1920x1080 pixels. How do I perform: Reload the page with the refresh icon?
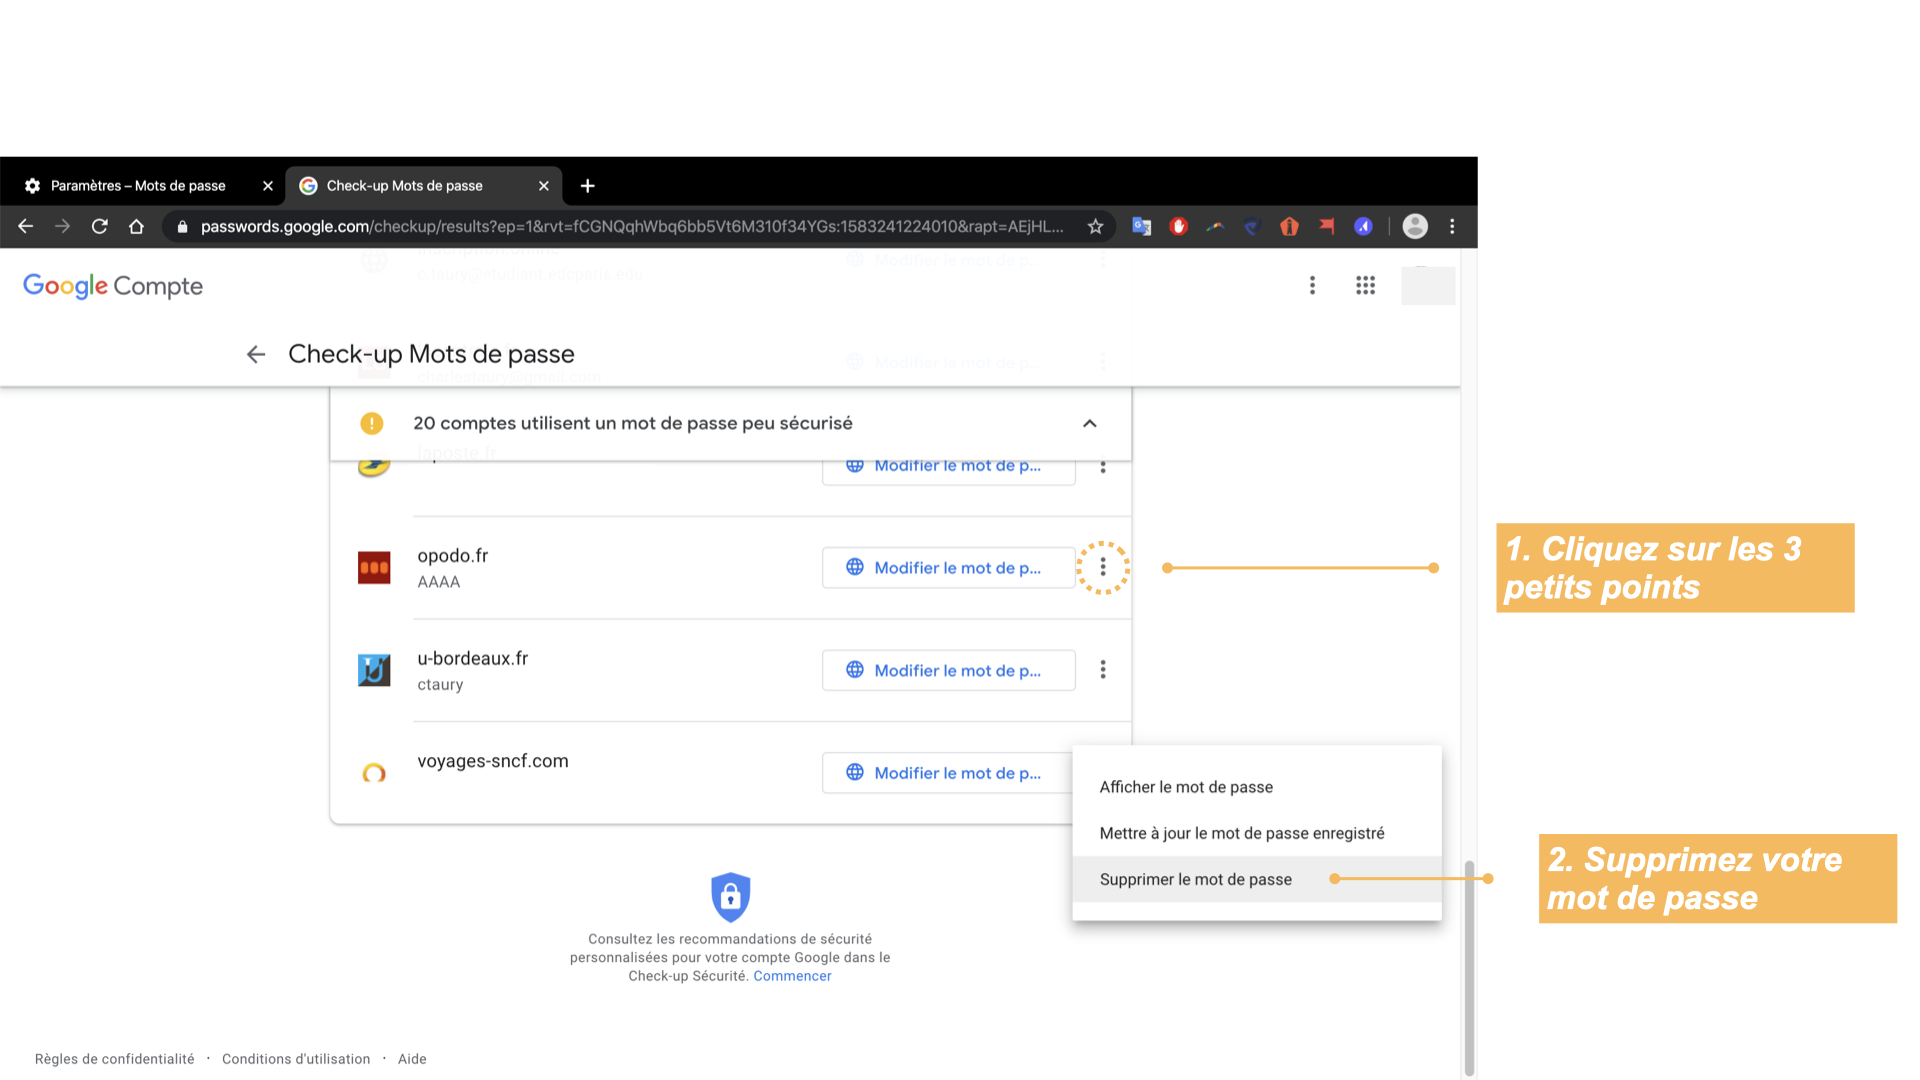tap(99, 227)
